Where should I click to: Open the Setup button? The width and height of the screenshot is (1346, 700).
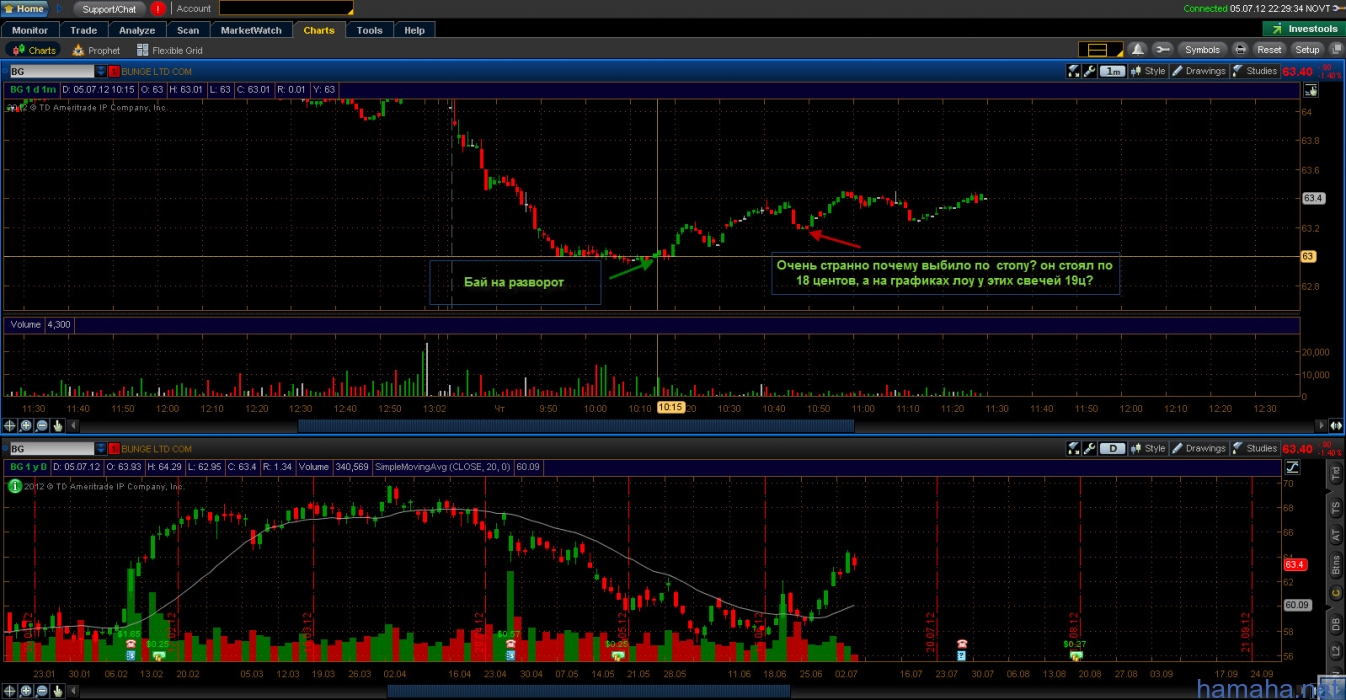point(1307,49)
